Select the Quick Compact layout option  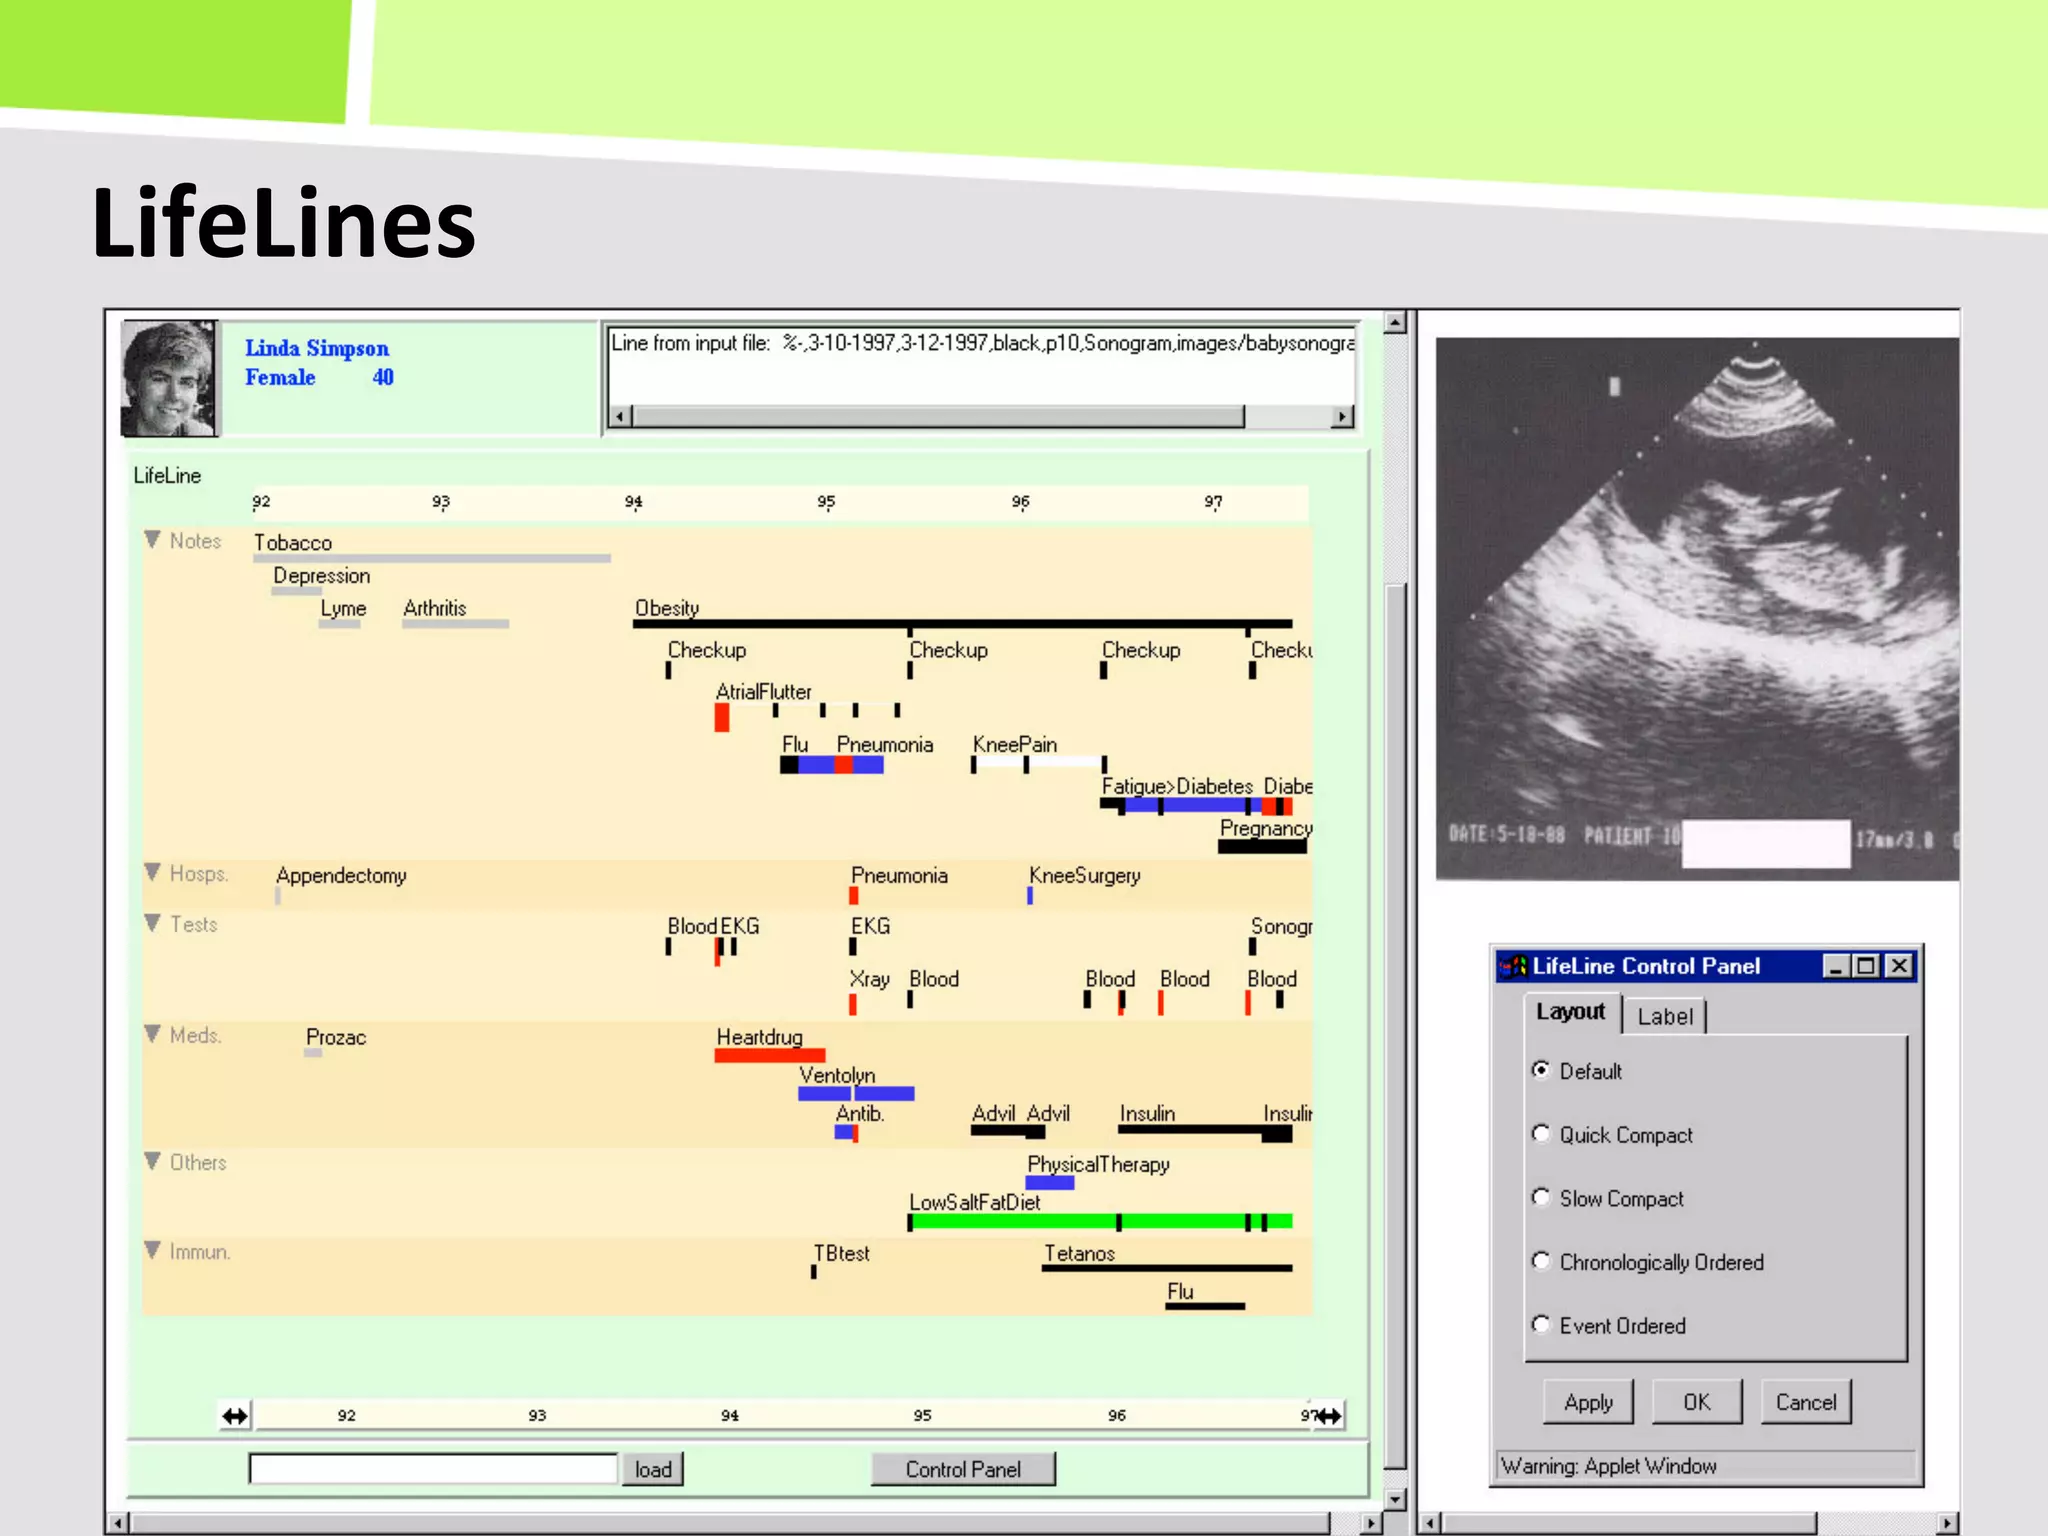pos(1541,1134)
